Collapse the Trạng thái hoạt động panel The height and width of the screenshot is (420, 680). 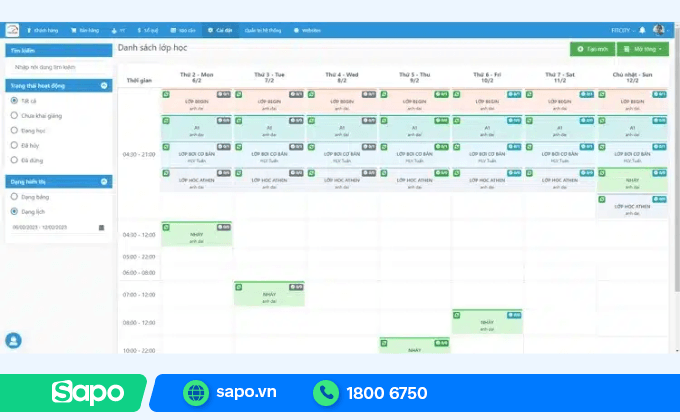(104, 85)
